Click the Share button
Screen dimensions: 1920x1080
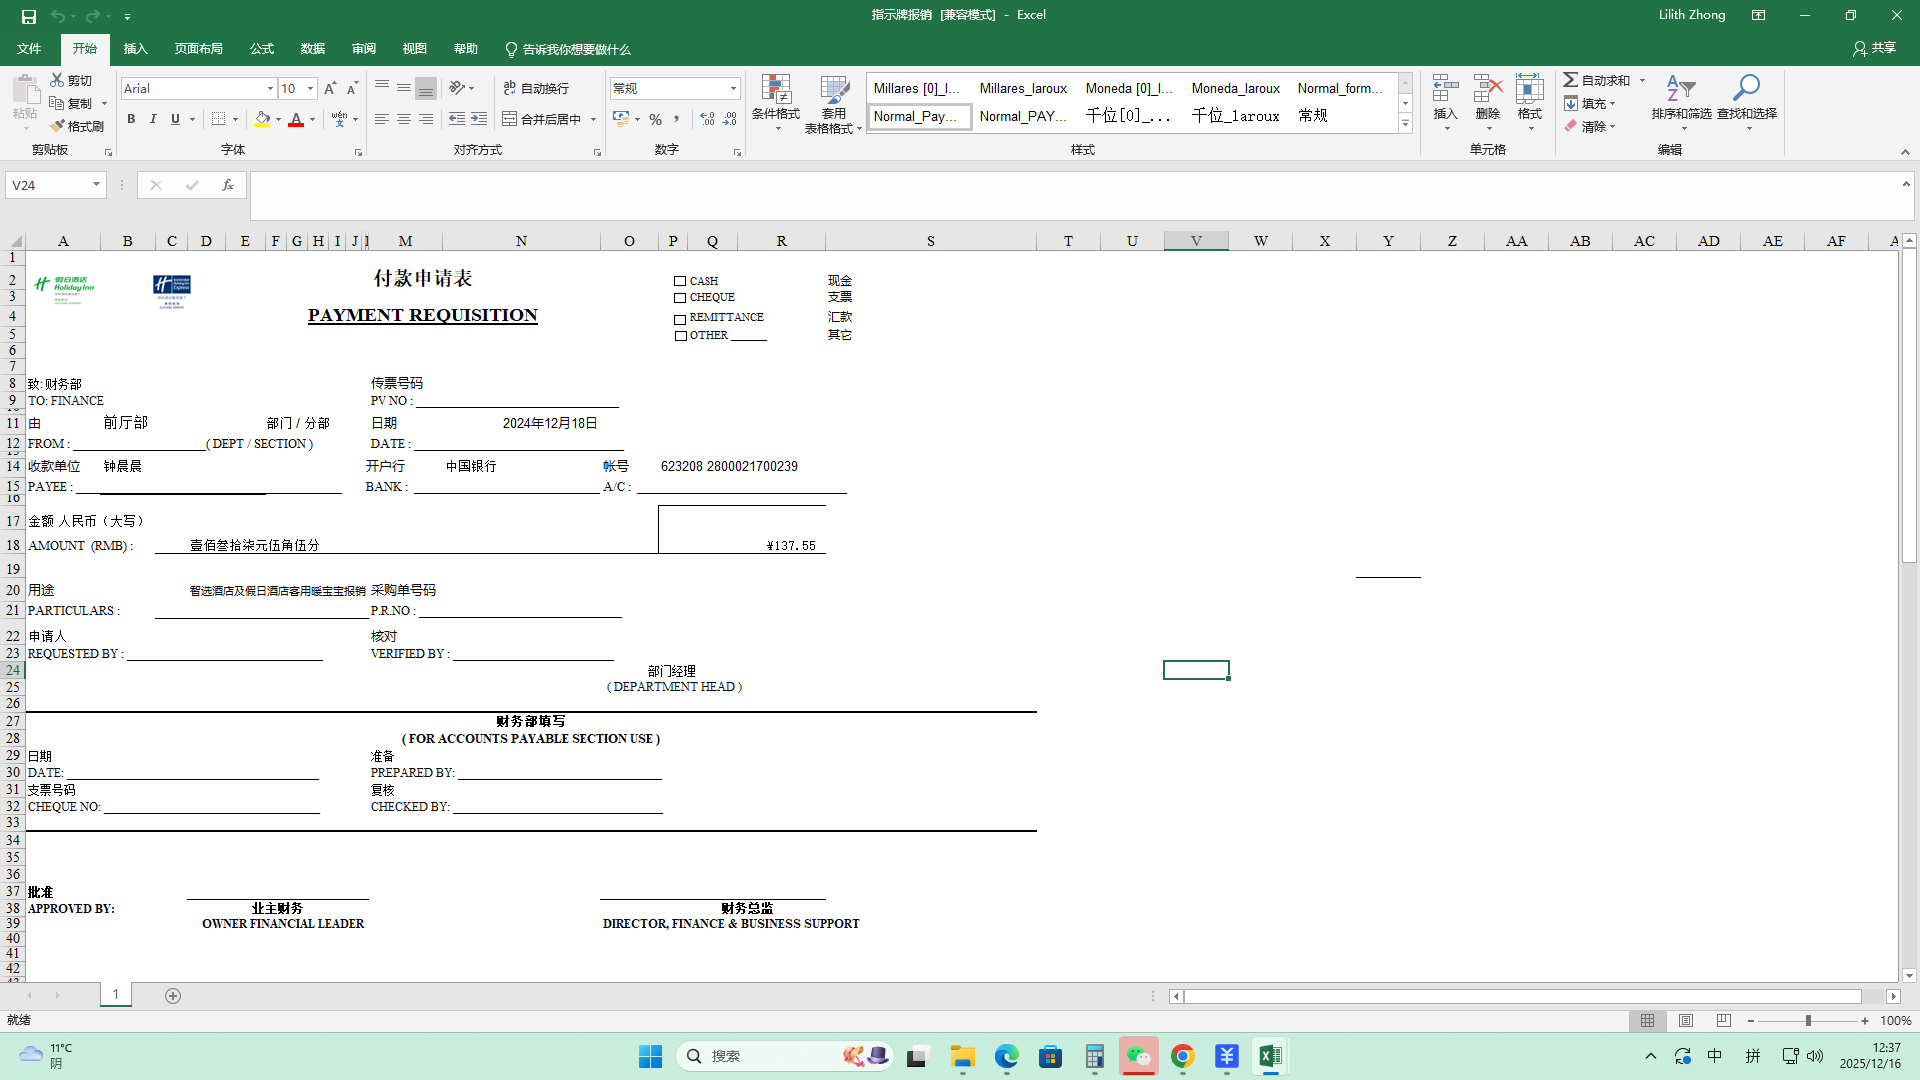1874,48
